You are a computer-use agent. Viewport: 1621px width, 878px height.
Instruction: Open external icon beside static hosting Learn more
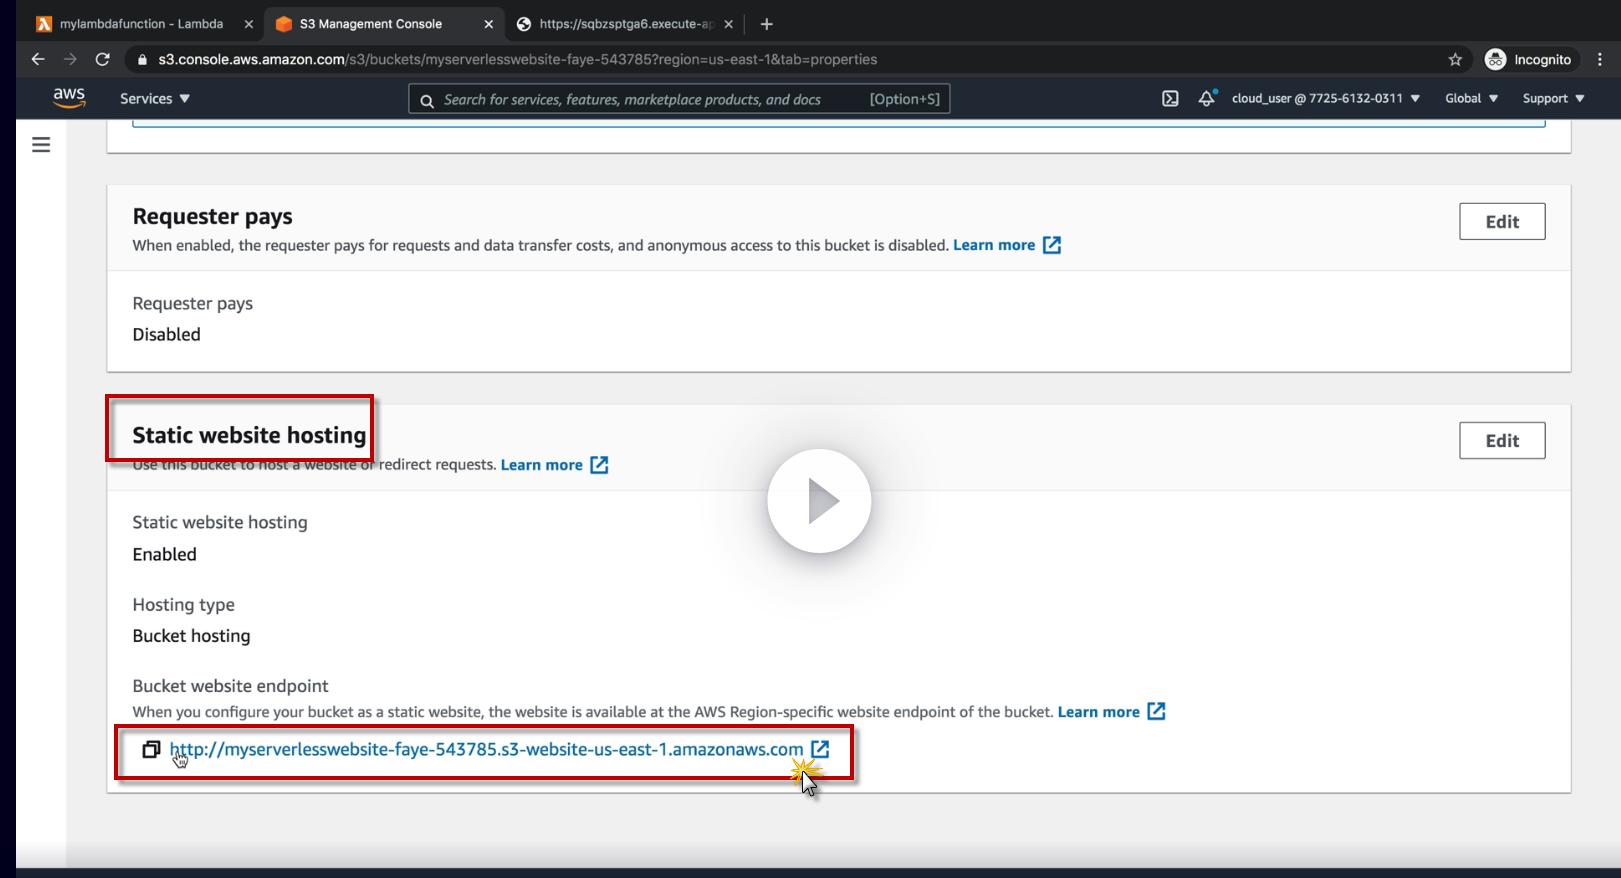coord(599,465)
